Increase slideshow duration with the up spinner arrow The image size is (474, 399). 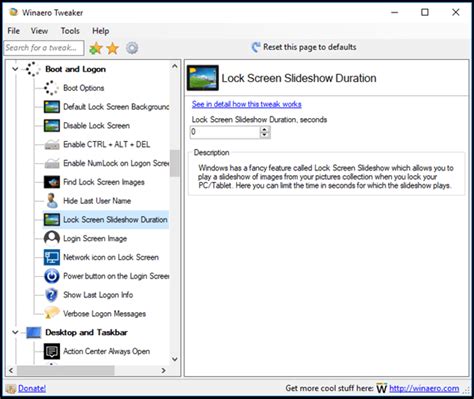coord(265,130)
